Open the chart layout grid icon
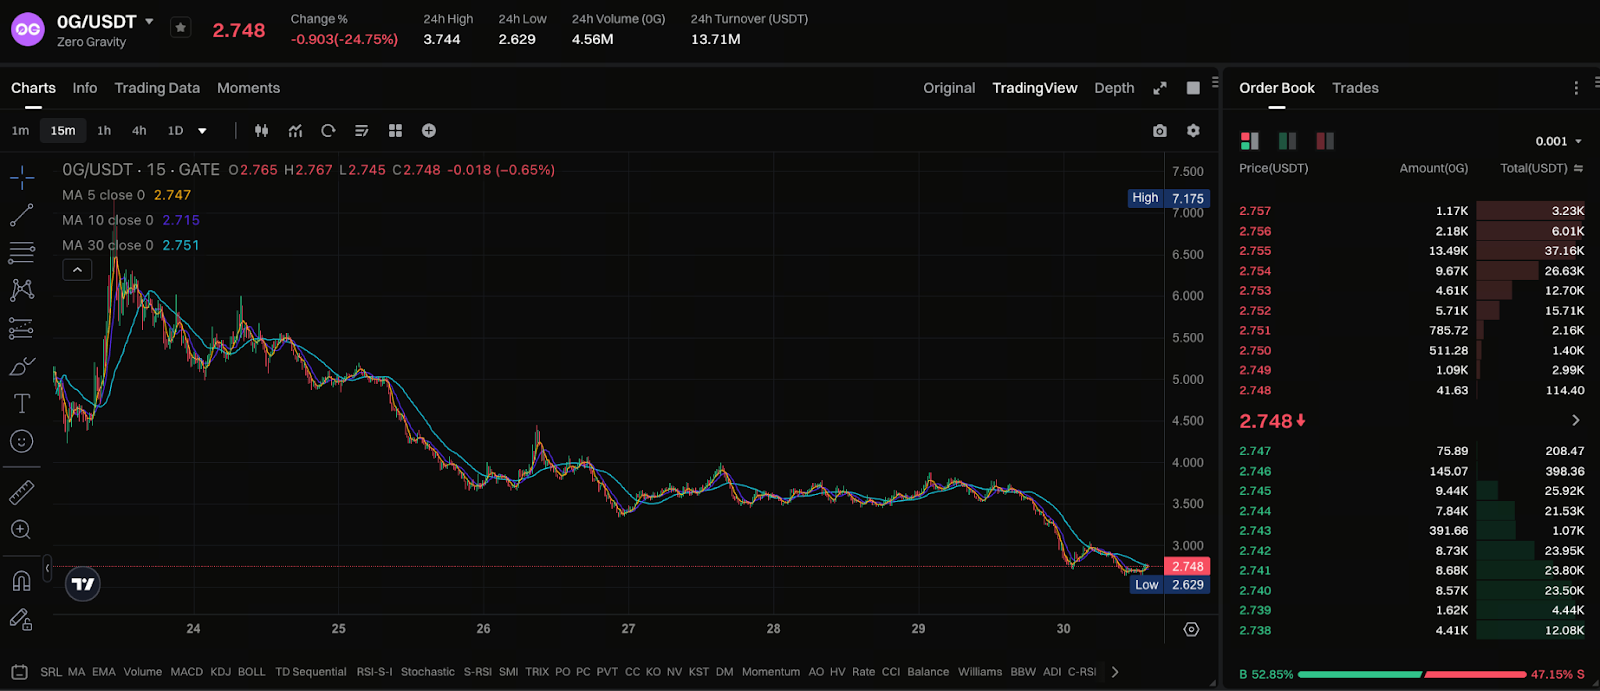This screenshot has width=1600, height=691. click(396, 131)
